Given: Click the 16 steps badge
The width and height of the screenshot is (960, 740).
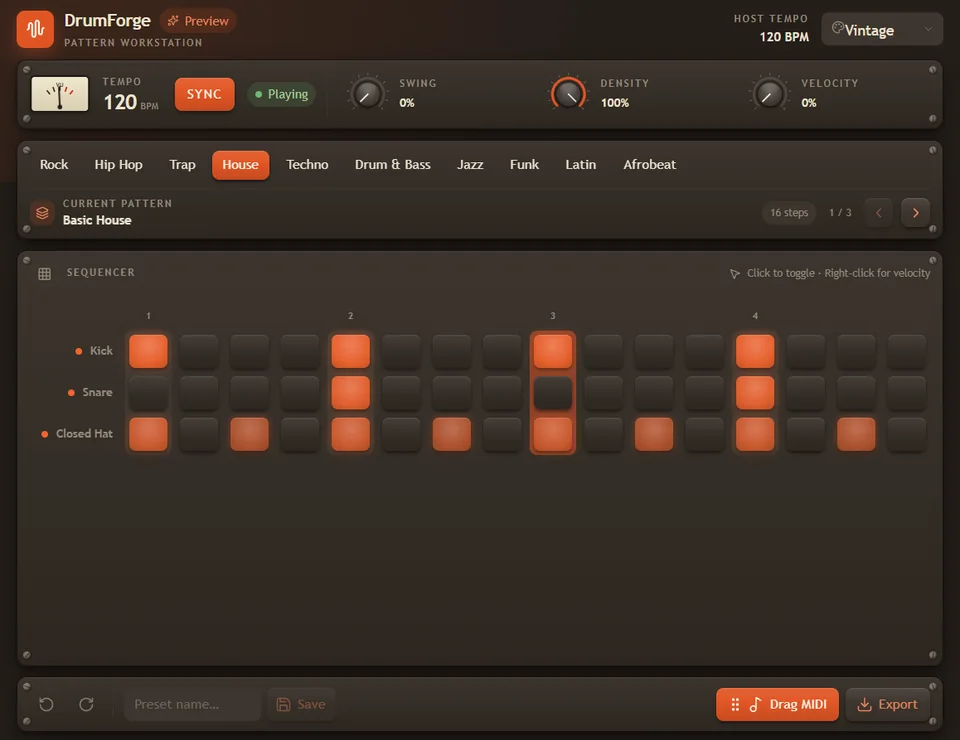Looking at the screenshot, I should [789, 212].
